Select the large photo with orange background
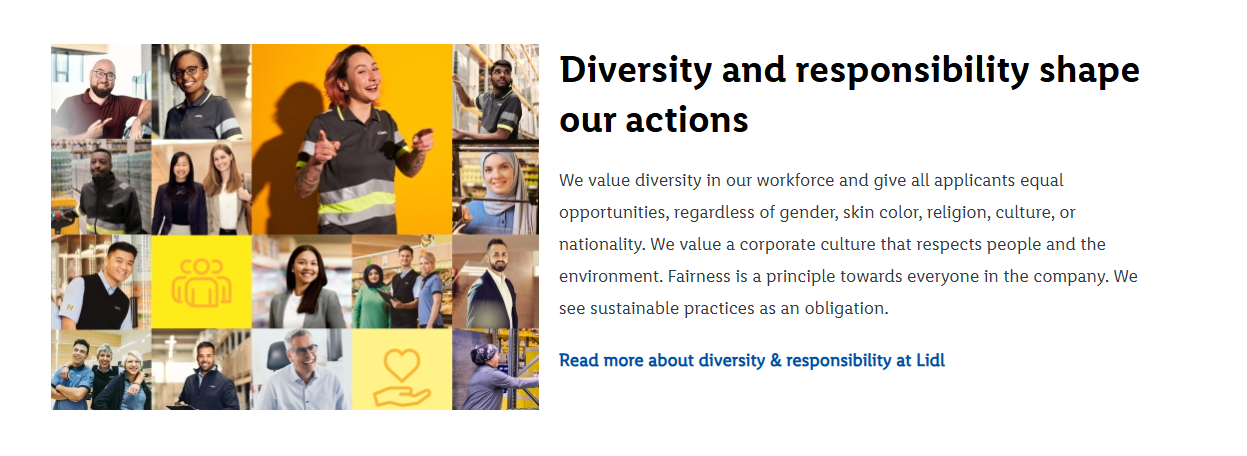The image size is (1247, 456). pos(351,139)
